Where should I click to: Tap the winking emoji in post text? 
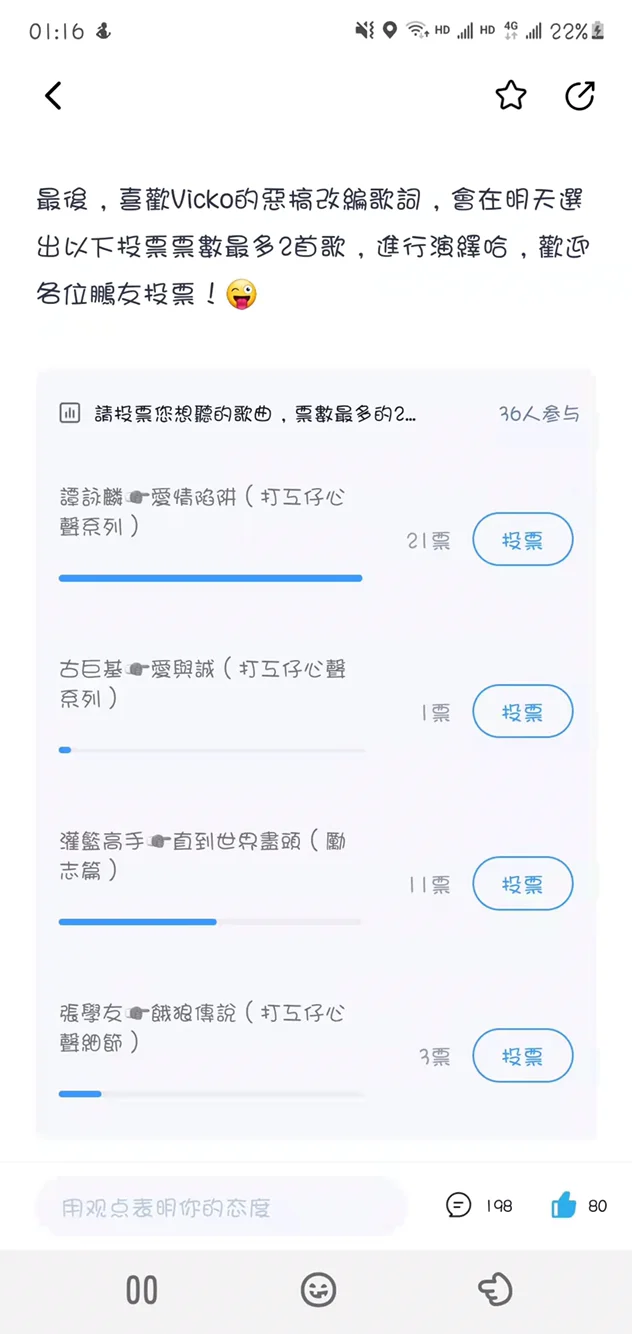pos(241,295)
